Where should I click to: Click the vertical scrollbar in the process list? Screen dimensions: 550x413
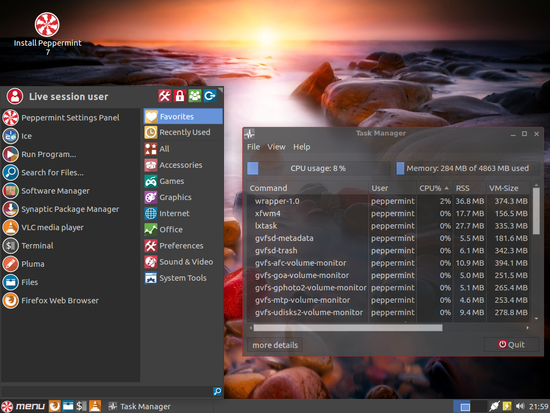(x=536, y=211)
